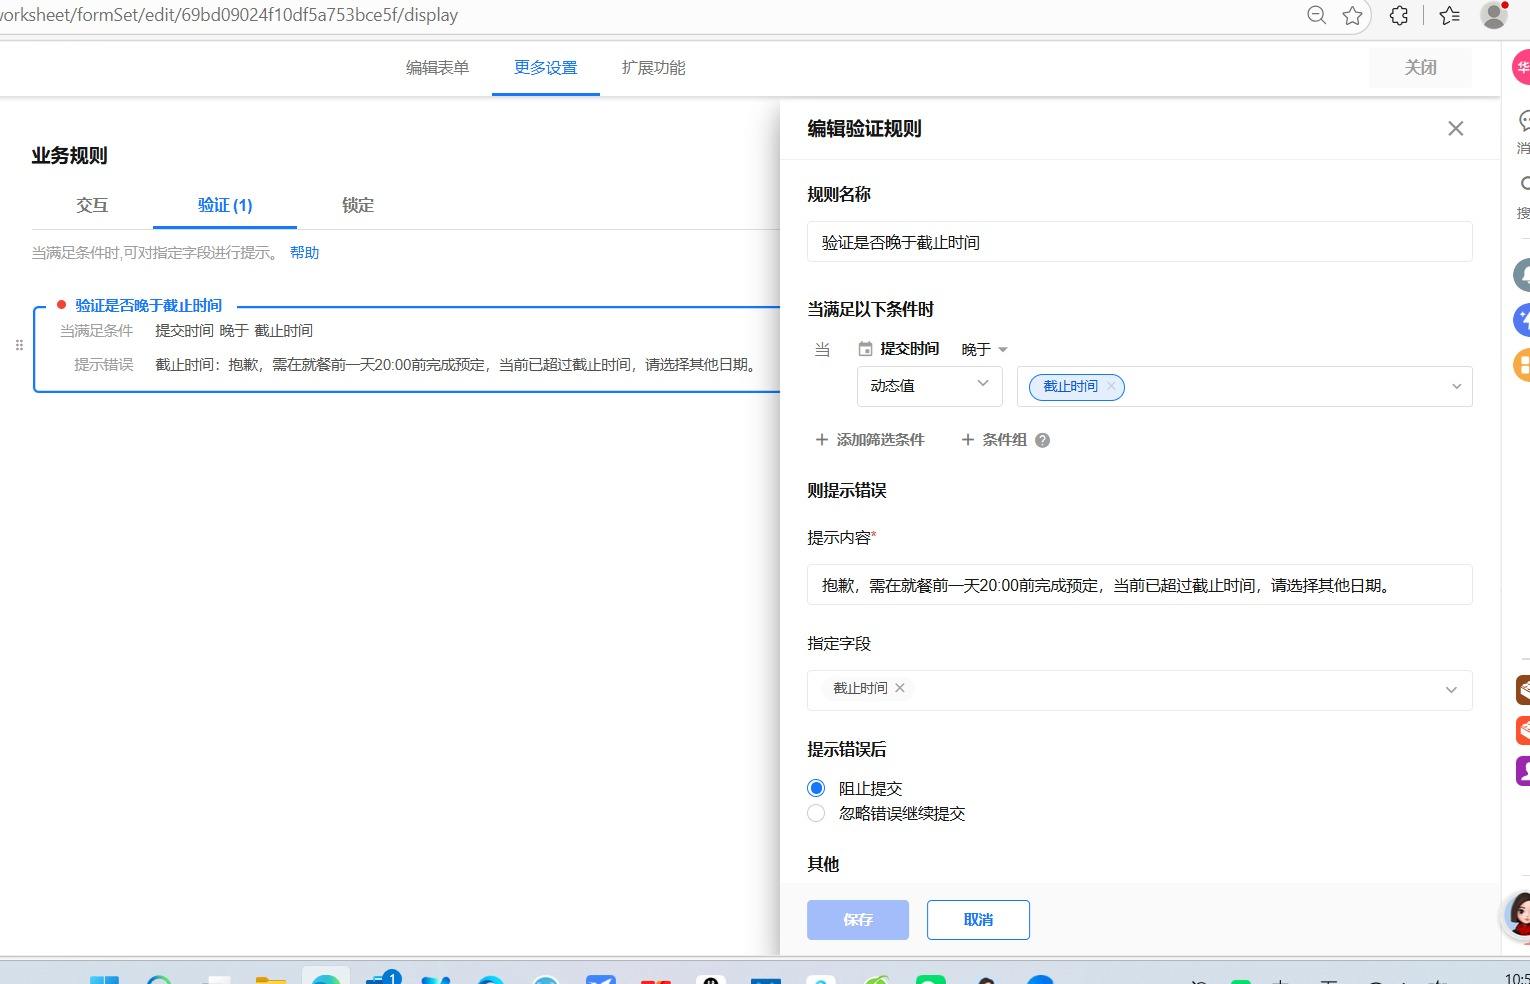
Task: Click the calendar icon next to 提交时间
Action: click(x=864, y=348)
